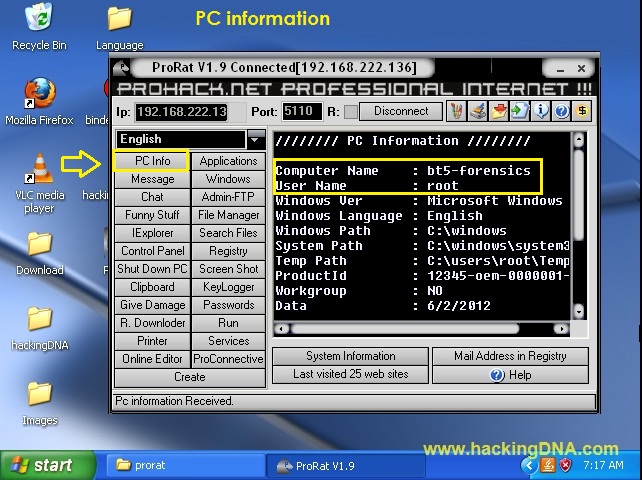Open the info bubble toolbar icon

coord(540,111)
